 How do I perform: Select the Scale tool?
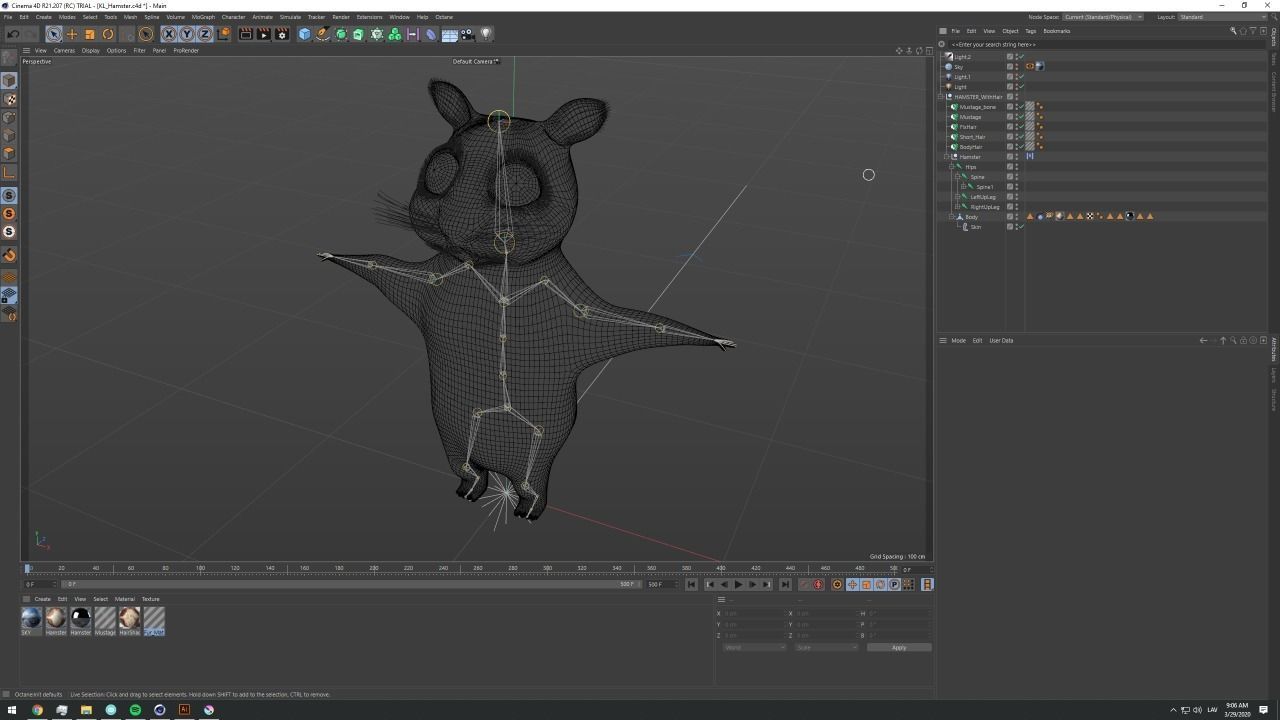point(90,34)
